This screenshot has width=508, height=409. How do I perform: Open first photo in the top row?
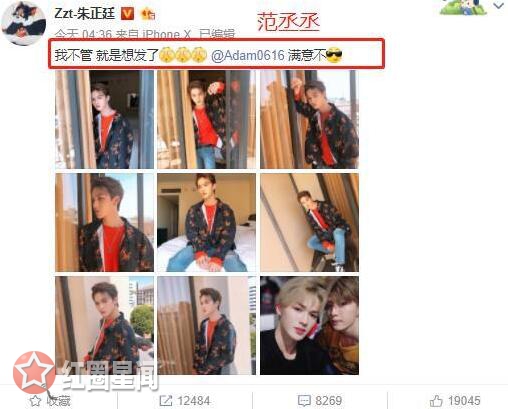pyautogui.click(x=104, y=119)
